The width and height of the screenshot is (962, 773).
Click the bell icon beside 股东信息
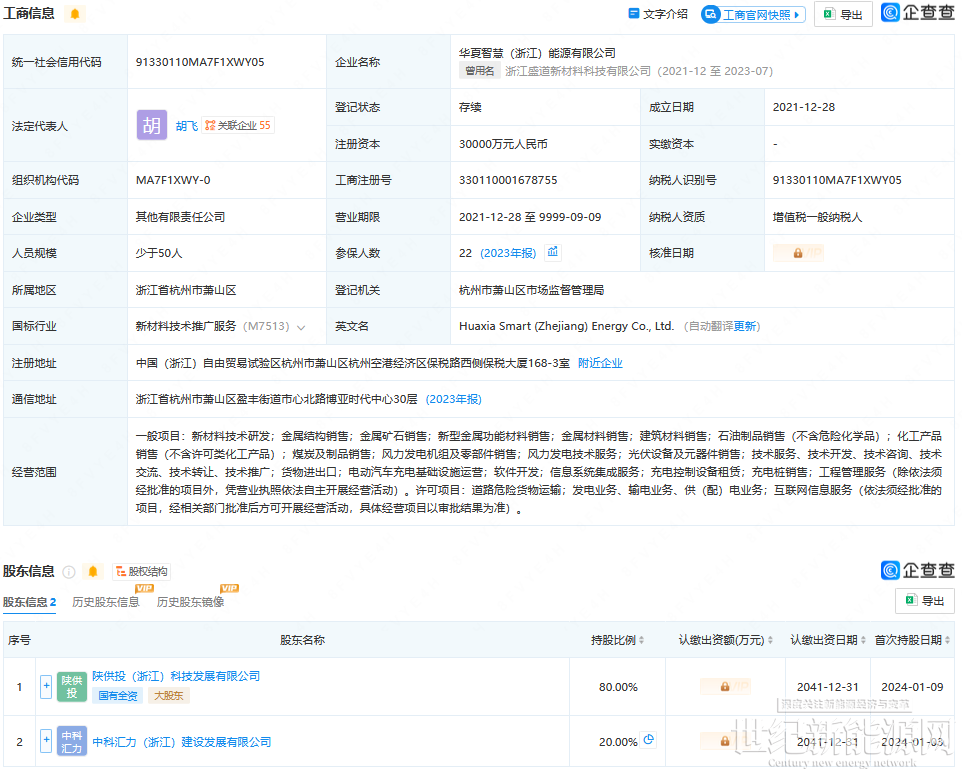point(93,572)
